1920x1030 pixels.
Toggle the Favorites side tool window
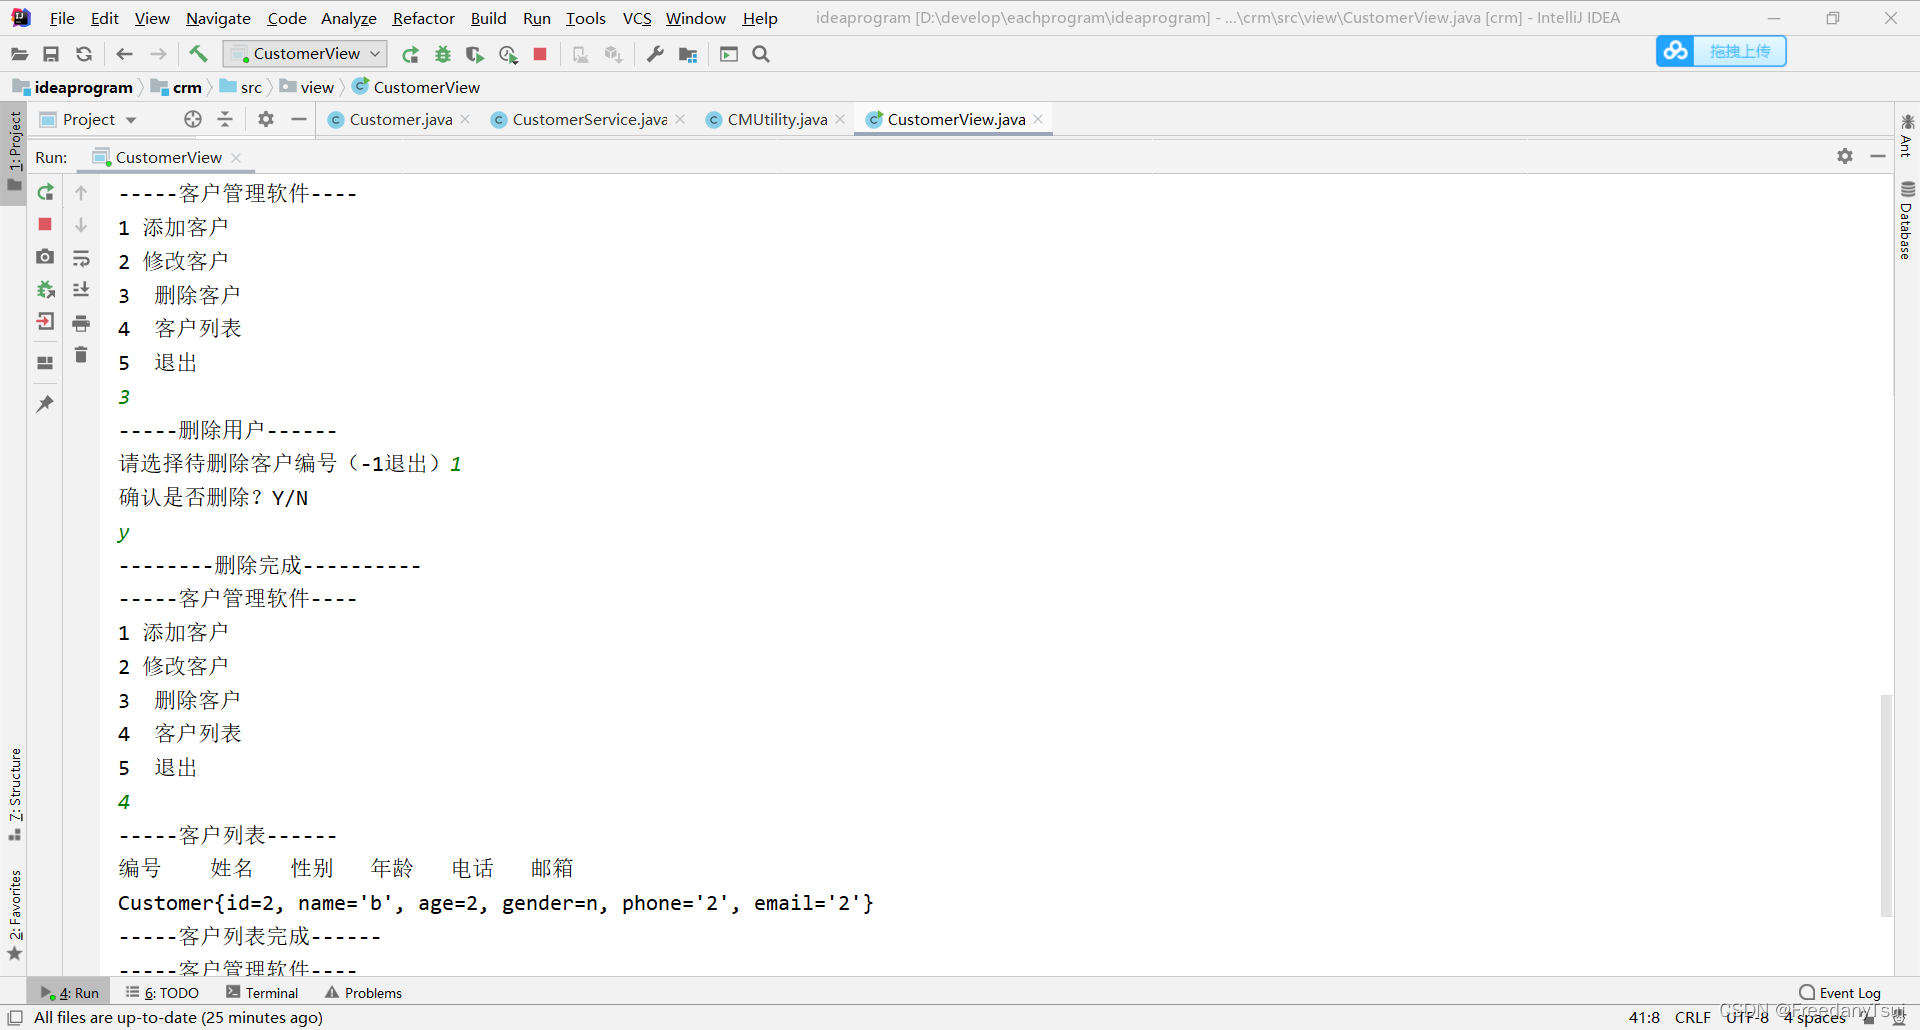coord(15,914)
